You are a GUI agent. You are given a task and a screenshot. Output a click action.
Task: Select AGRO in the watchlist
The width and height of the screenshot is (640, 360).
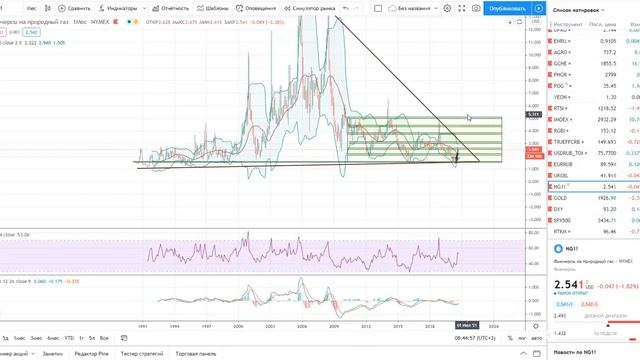coord(594,52)
